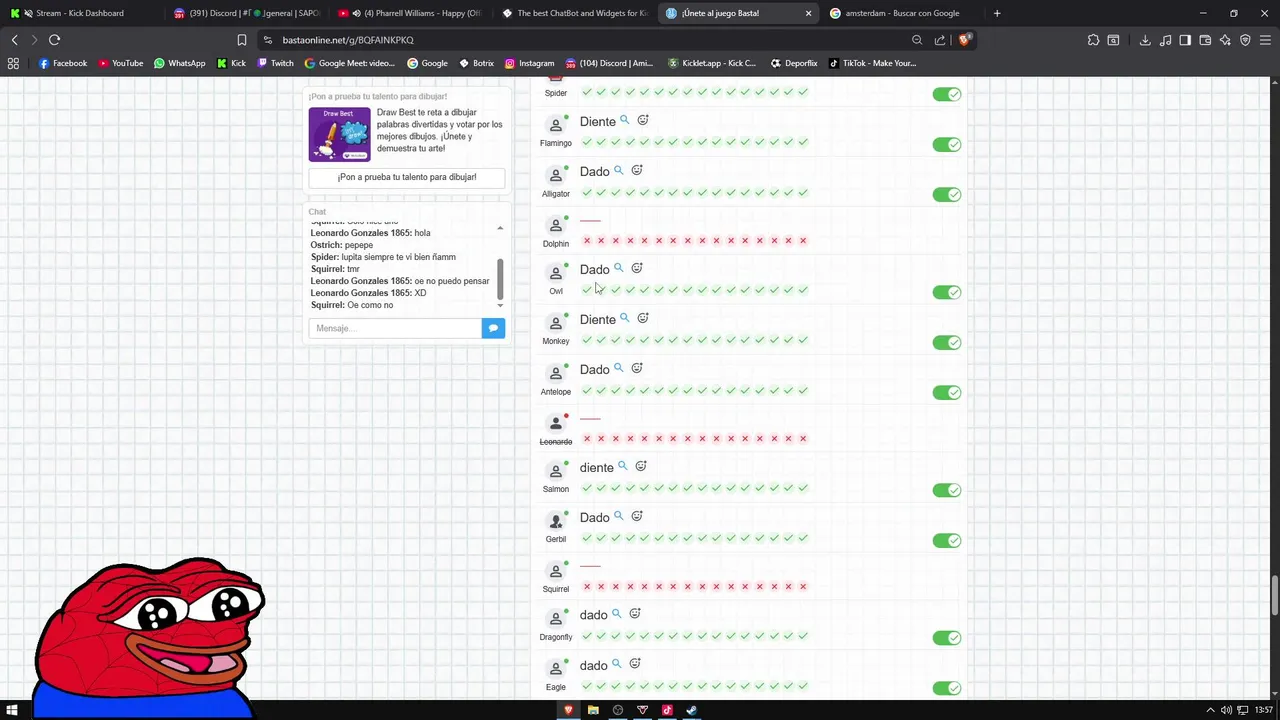Open Leo AI sparkle icon
This screenshot has height=720, width=1280.
point(1225,40)
